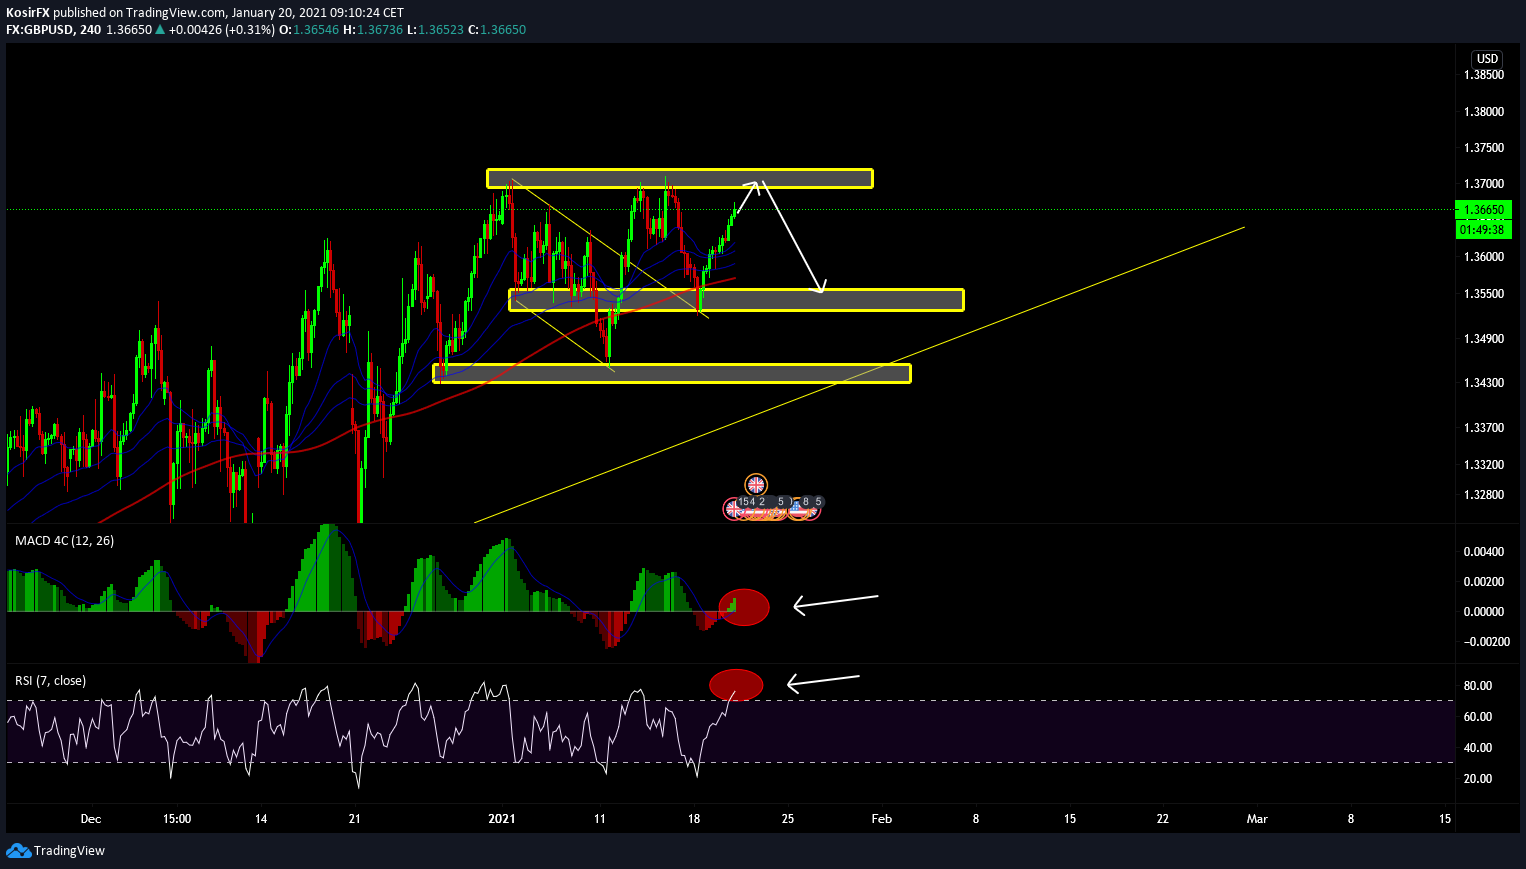Click the 240 interval value in header
Image resolution: width=1526 pixels, height=869 pixels.
tap(90, 30)
